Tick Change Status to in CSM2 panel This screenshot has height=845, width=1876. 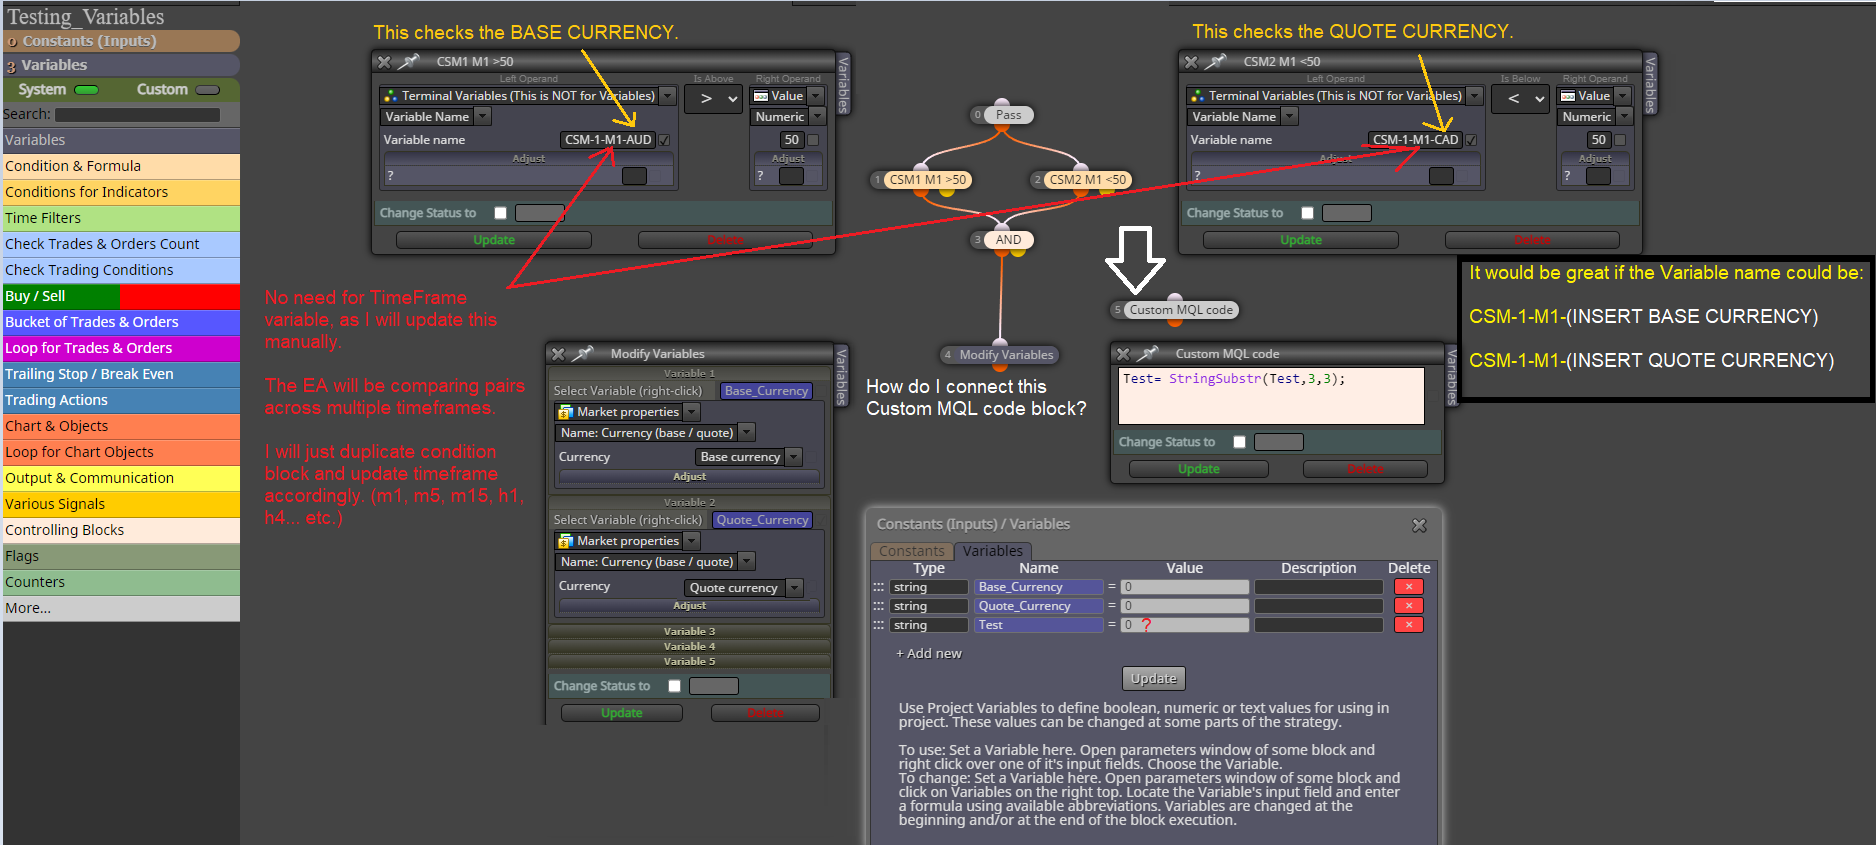tap(1307, 213)
